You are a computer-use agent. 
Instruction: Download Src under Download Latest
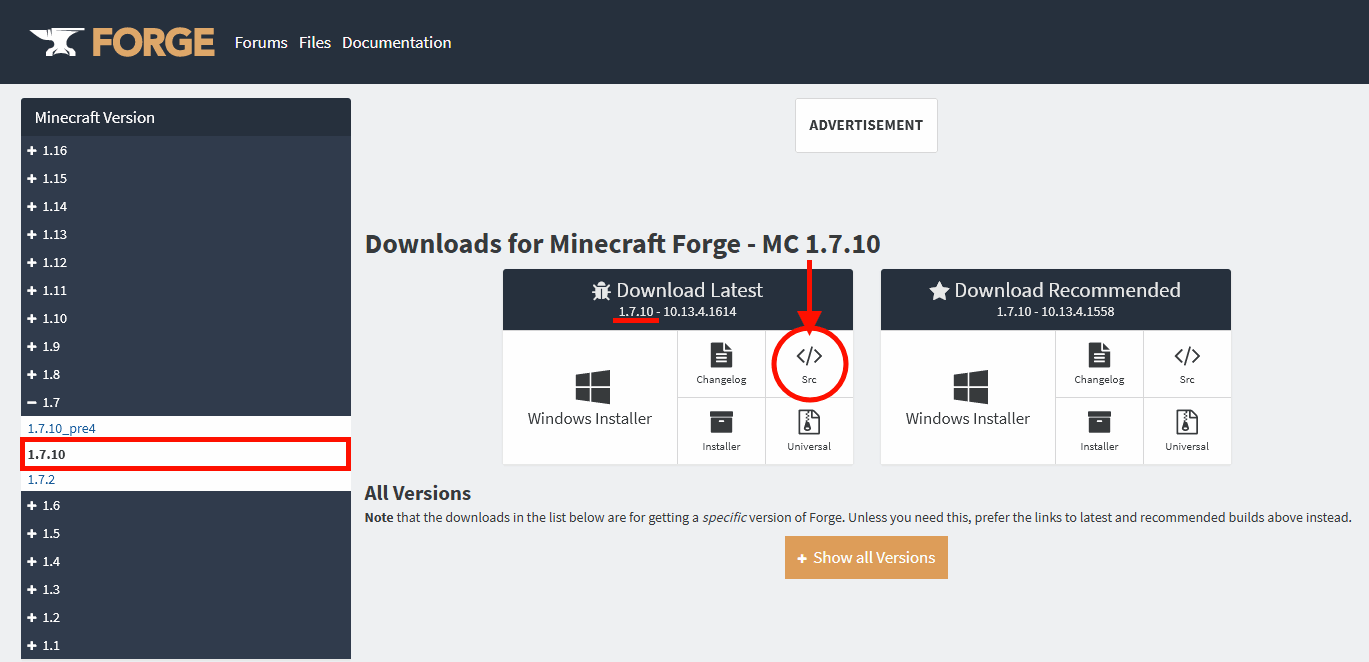[809, 364]
